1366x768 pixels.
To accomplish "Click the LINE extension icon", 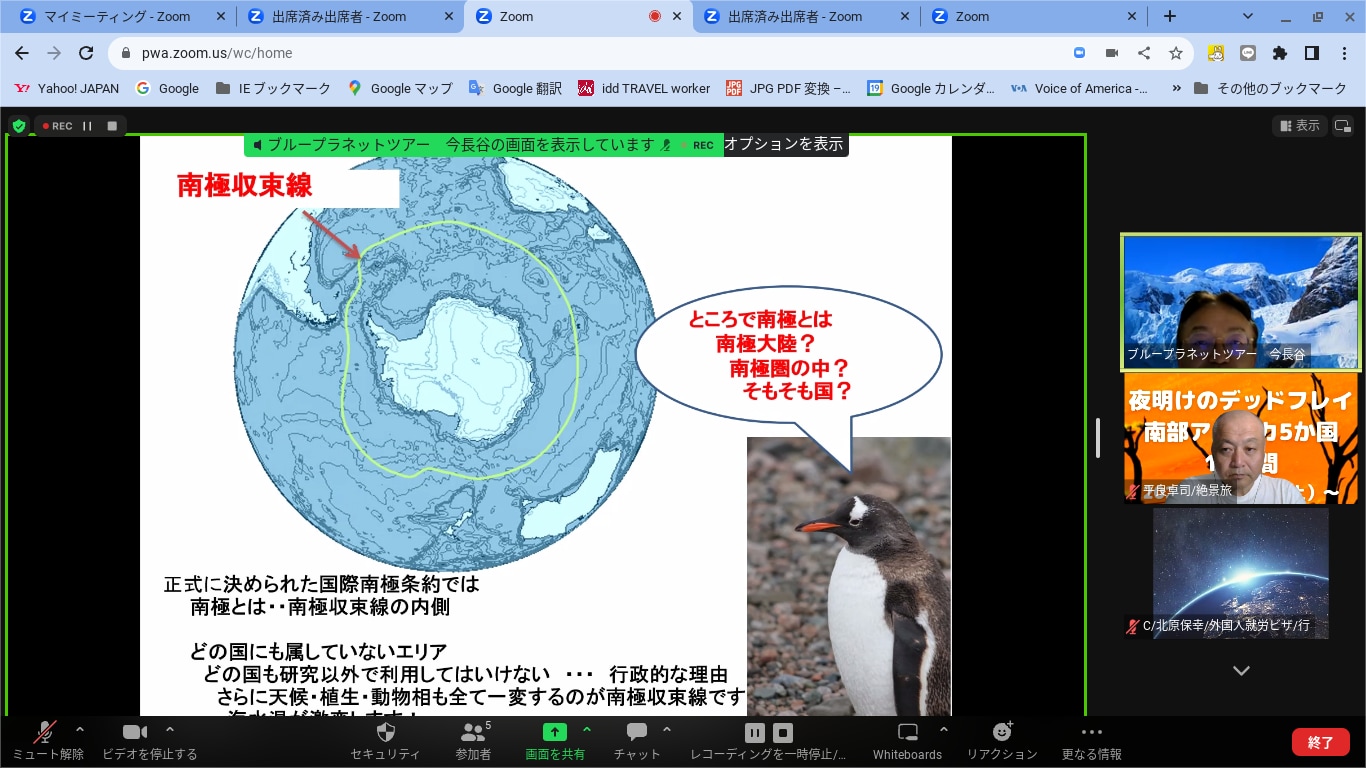I will coord(1248,53).
